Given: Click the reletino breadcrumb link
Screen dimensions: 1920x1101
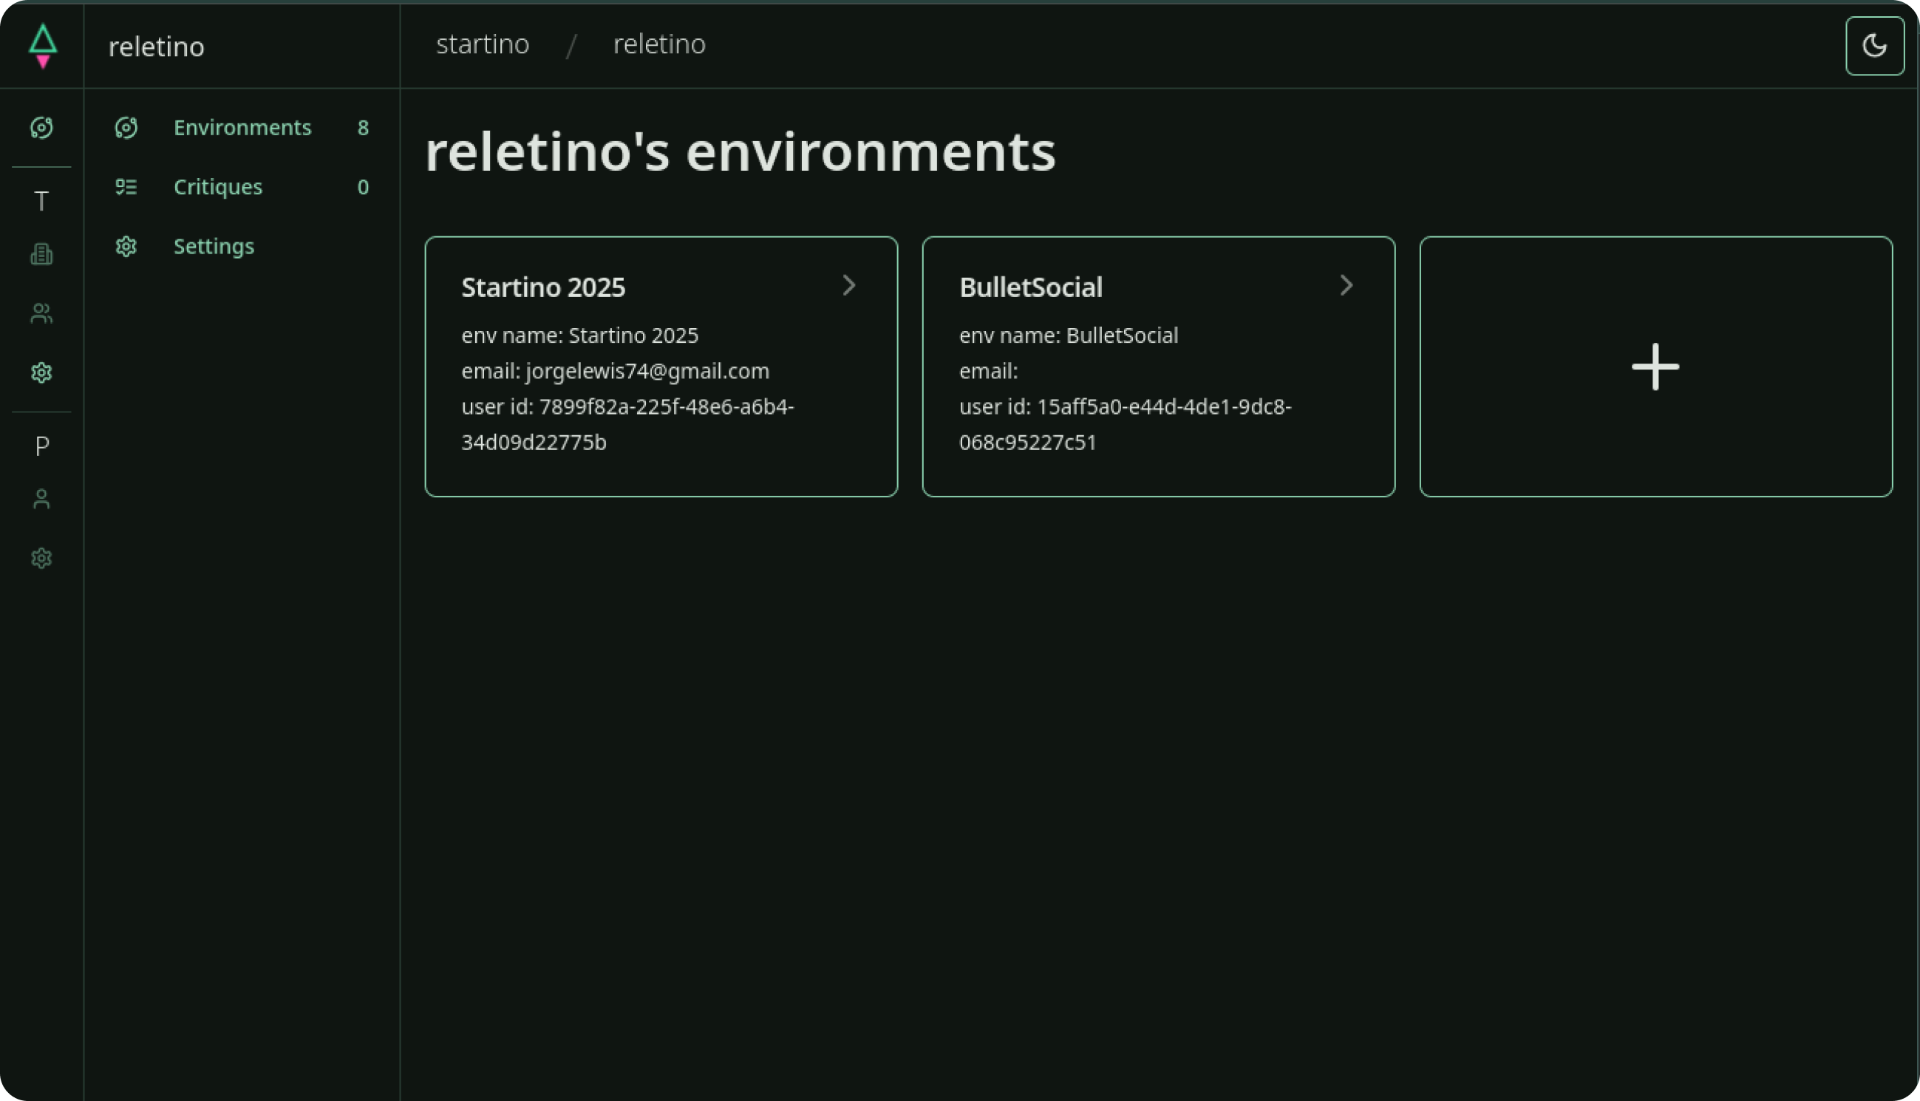Looking at the screenshot, I should pyautogui.click(x=659, y=45).
